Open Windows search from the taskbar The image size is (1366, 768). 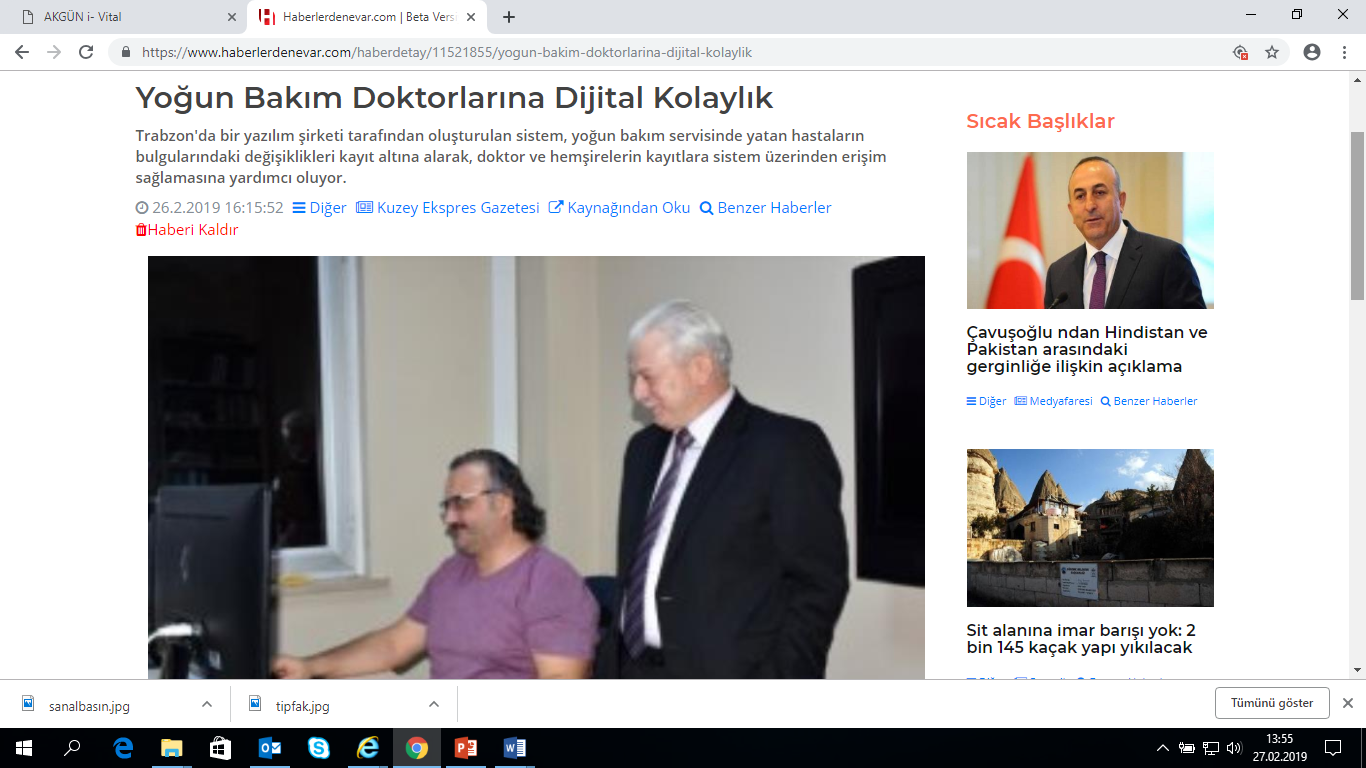tap(72, 748)
